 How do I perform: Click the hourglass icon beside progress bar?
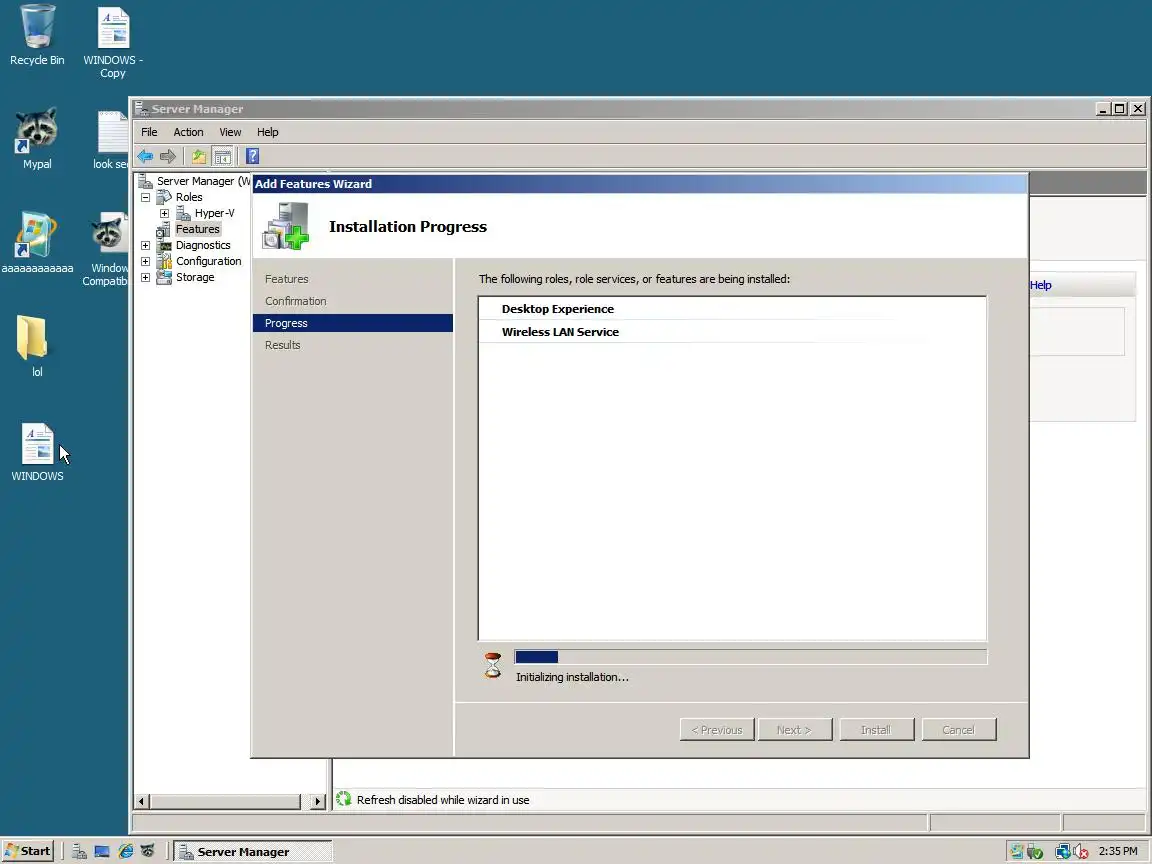click(493, 665)
